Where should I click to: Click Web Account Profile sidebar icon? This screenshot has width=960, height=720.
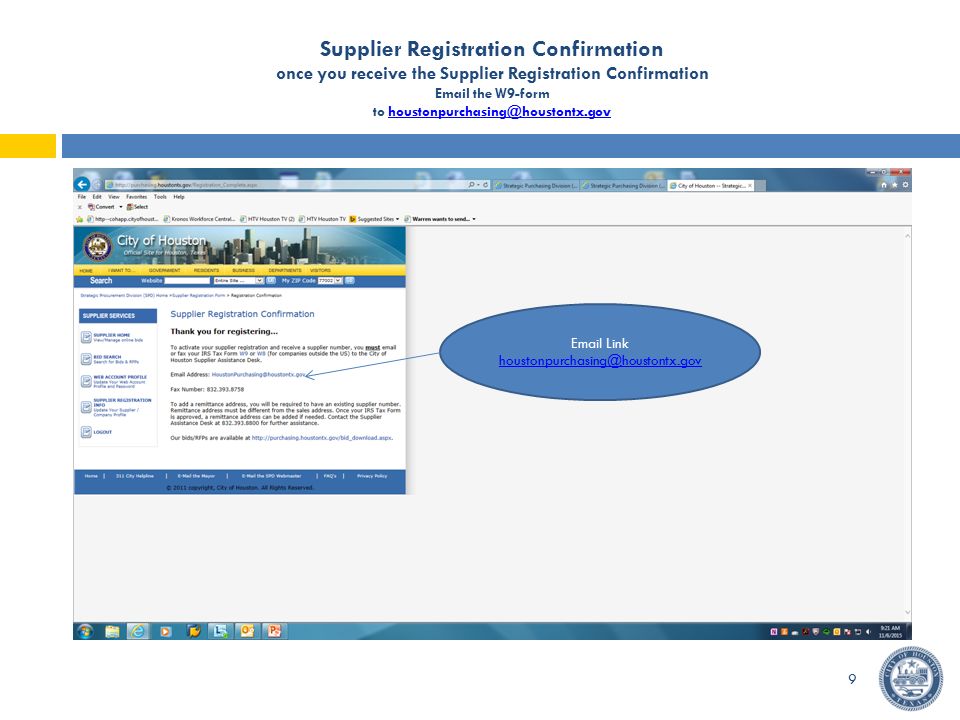[x=86, y=381]
